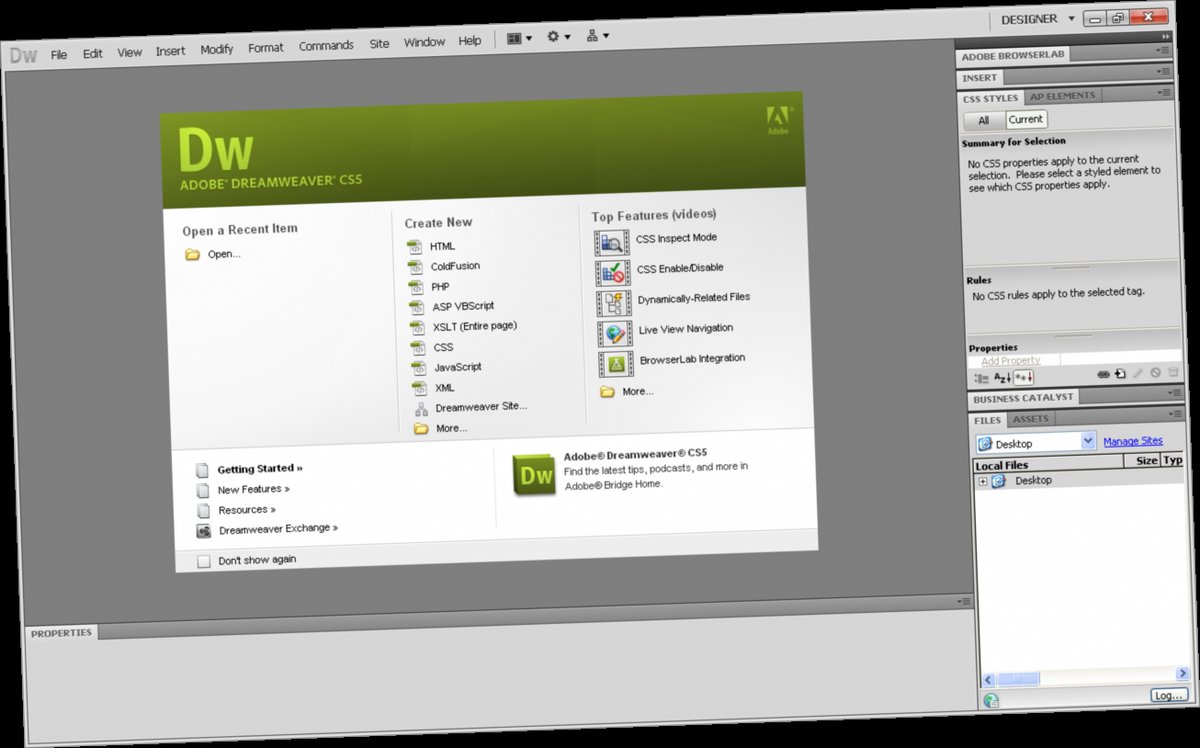Click the Delete CSS Rule trash icon

1172,372
